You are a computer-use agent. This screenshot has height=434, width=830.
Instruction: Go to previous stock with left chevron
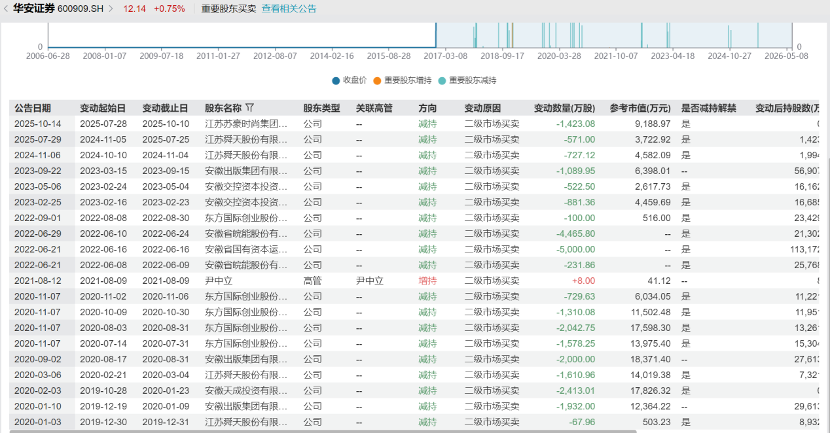pyautogui.click(x=5, y=9)
